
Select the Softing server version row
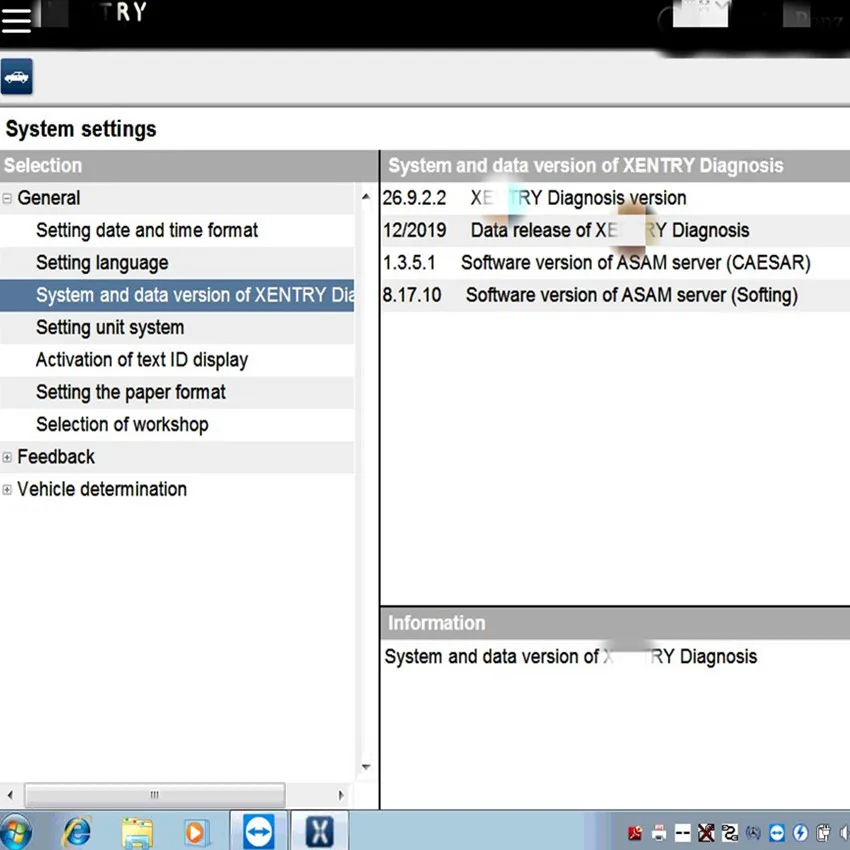click(x=615, y=295)
